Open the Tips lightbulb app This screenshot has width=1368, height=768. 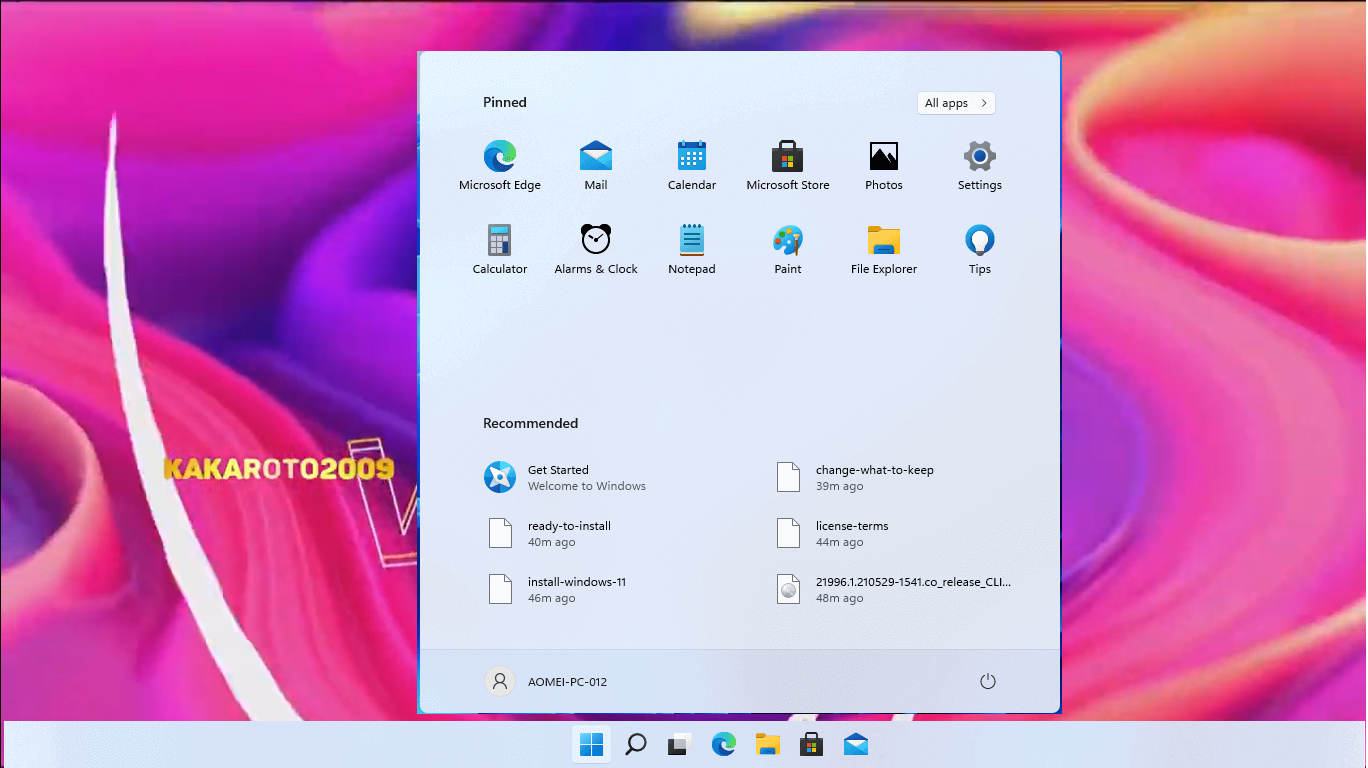point(980,249)
